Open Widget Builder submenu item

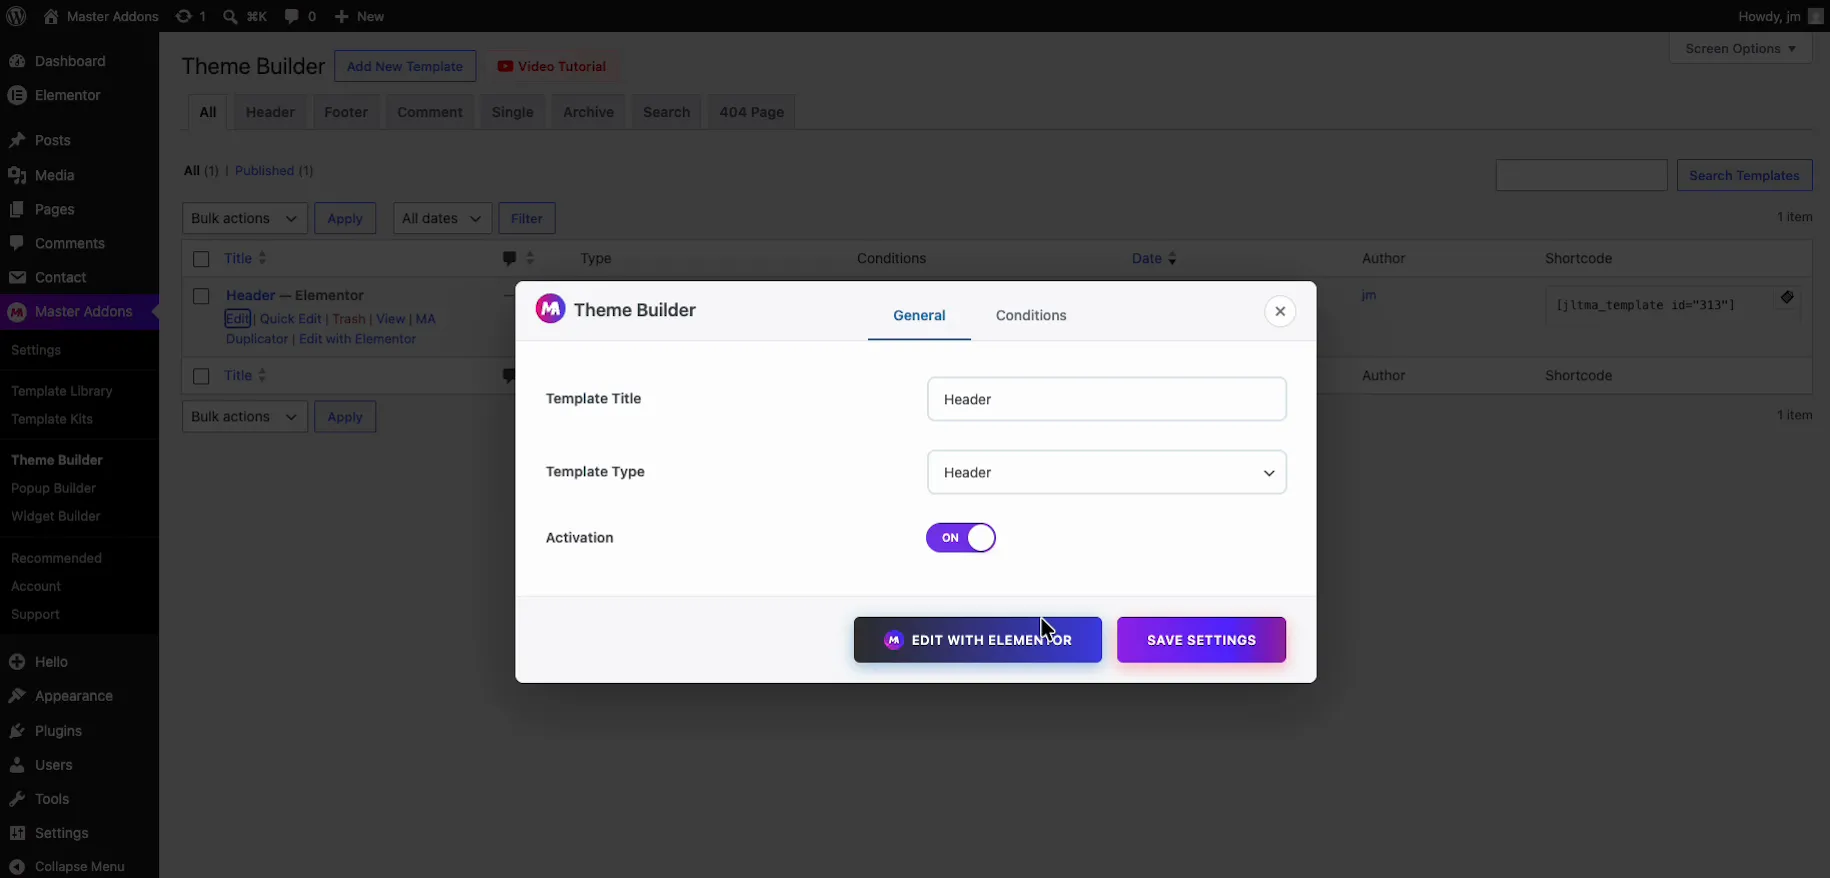click(x=56, y=516)
